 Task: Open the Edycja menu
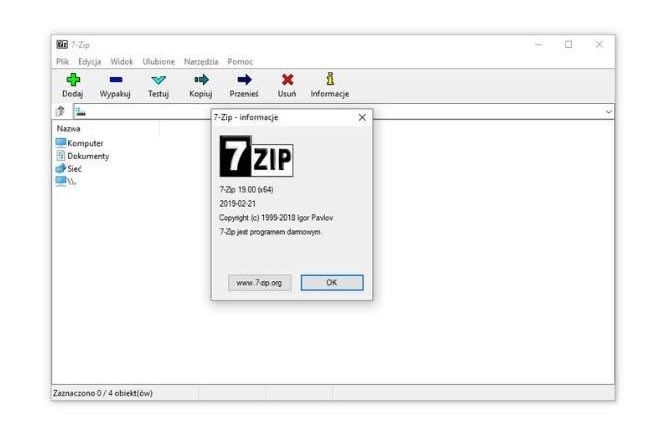click(x=90, y=61)
